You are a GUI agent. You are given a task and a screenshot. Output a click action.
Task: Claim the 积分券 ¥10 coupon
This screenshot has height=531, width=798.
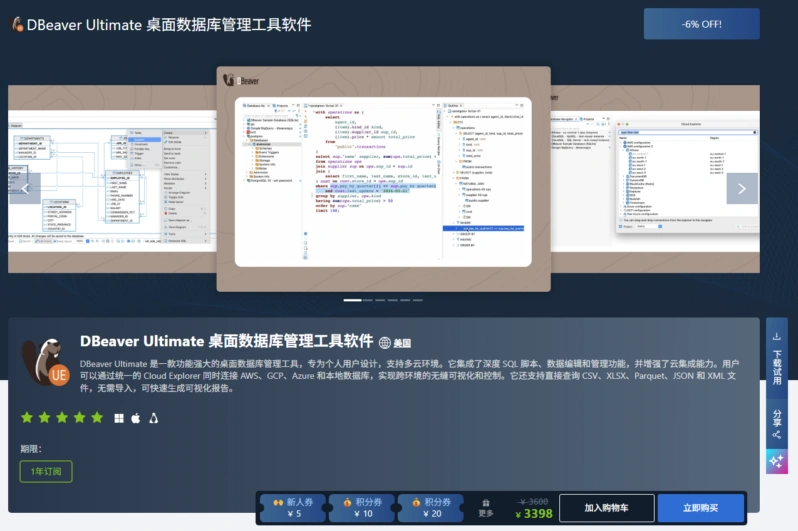[362, 508]
